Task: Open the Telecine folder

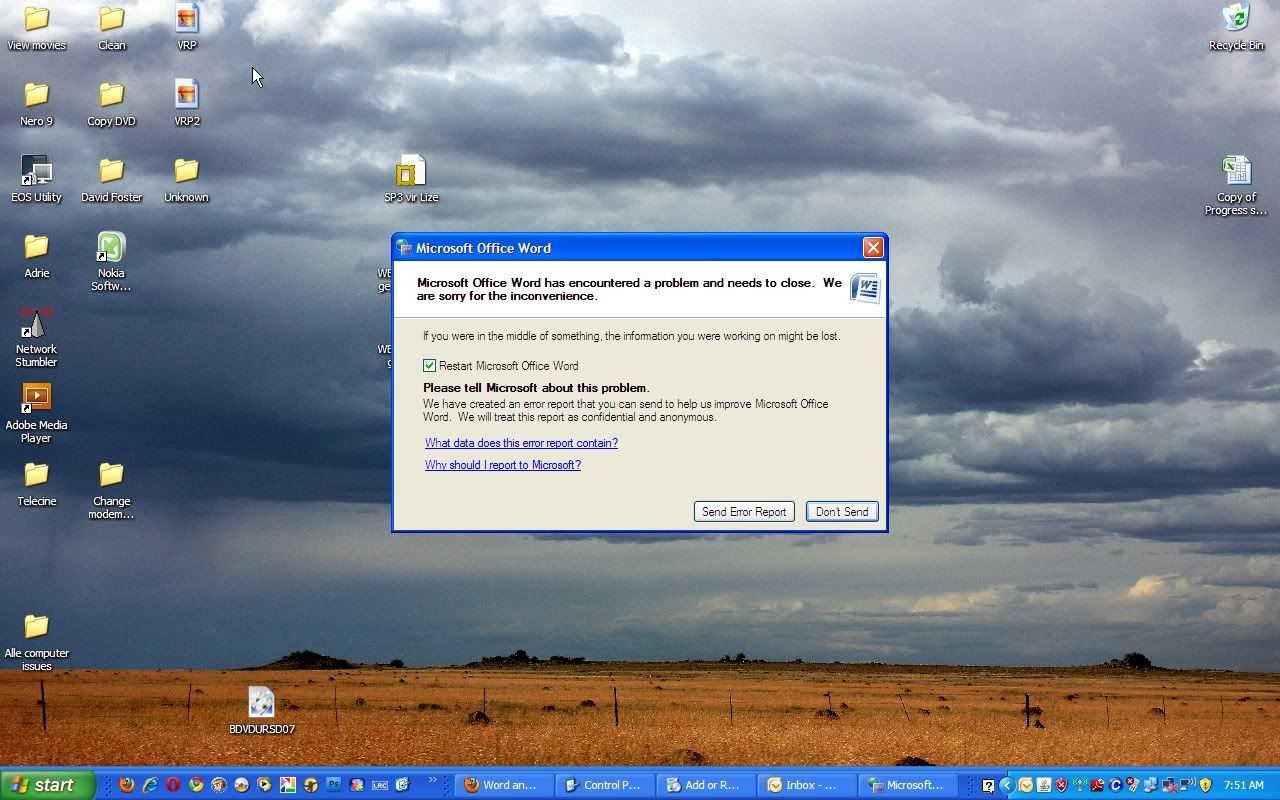Action: [36, 483]
